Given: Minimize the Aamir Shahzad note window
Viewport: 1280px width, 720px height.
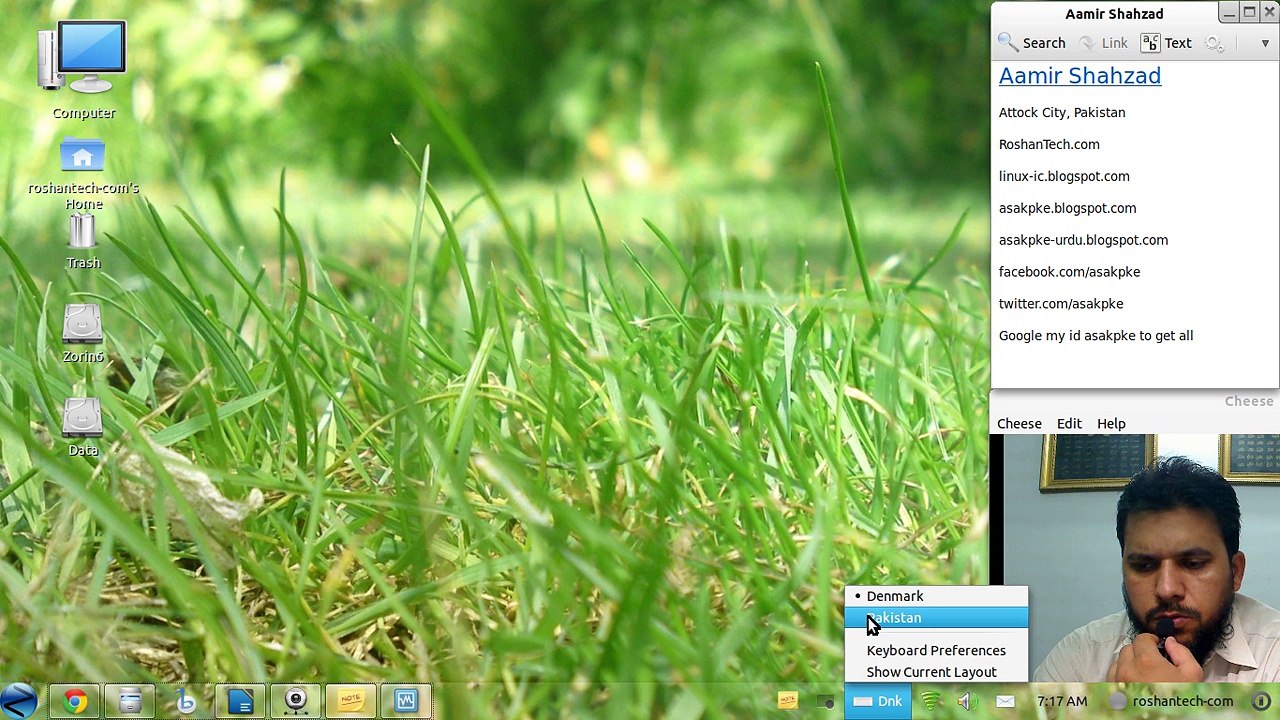Looking at the screenshot, I should [x=1229, y=13].
